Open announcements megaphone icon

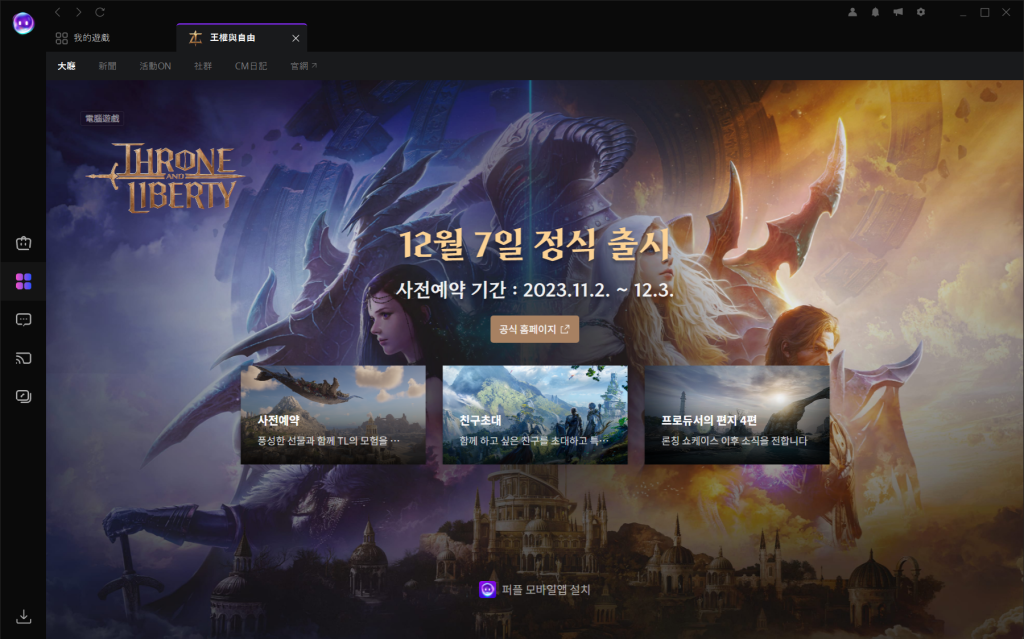898,12
